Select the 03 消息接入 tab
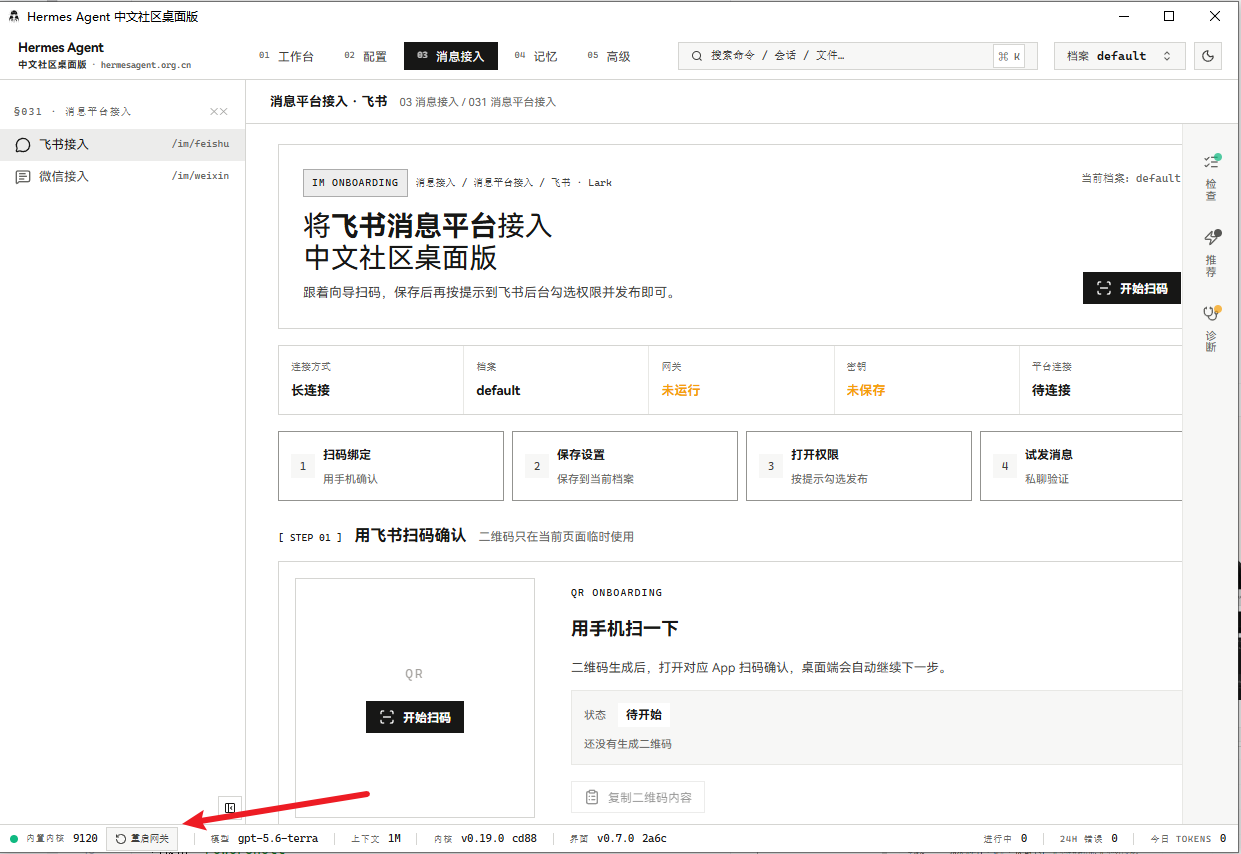This screenshot has height=854, width=1241. pyautogui.click(x=451, y=56)
